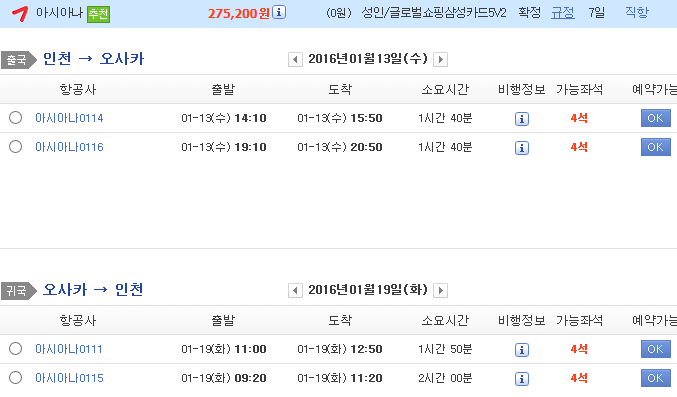This screenshot has height=397, width=677.
Task: Open fare info icon beside 275,200원
Action: [279, 12]
